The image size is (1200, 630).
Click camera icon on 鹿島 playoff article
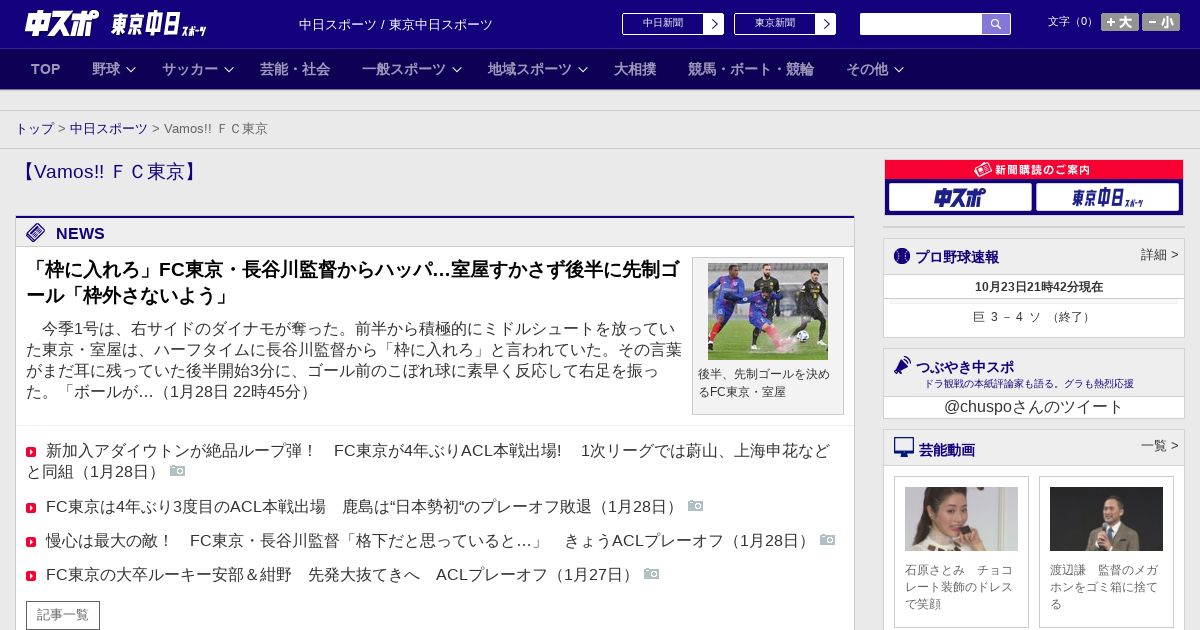(696, 506)
